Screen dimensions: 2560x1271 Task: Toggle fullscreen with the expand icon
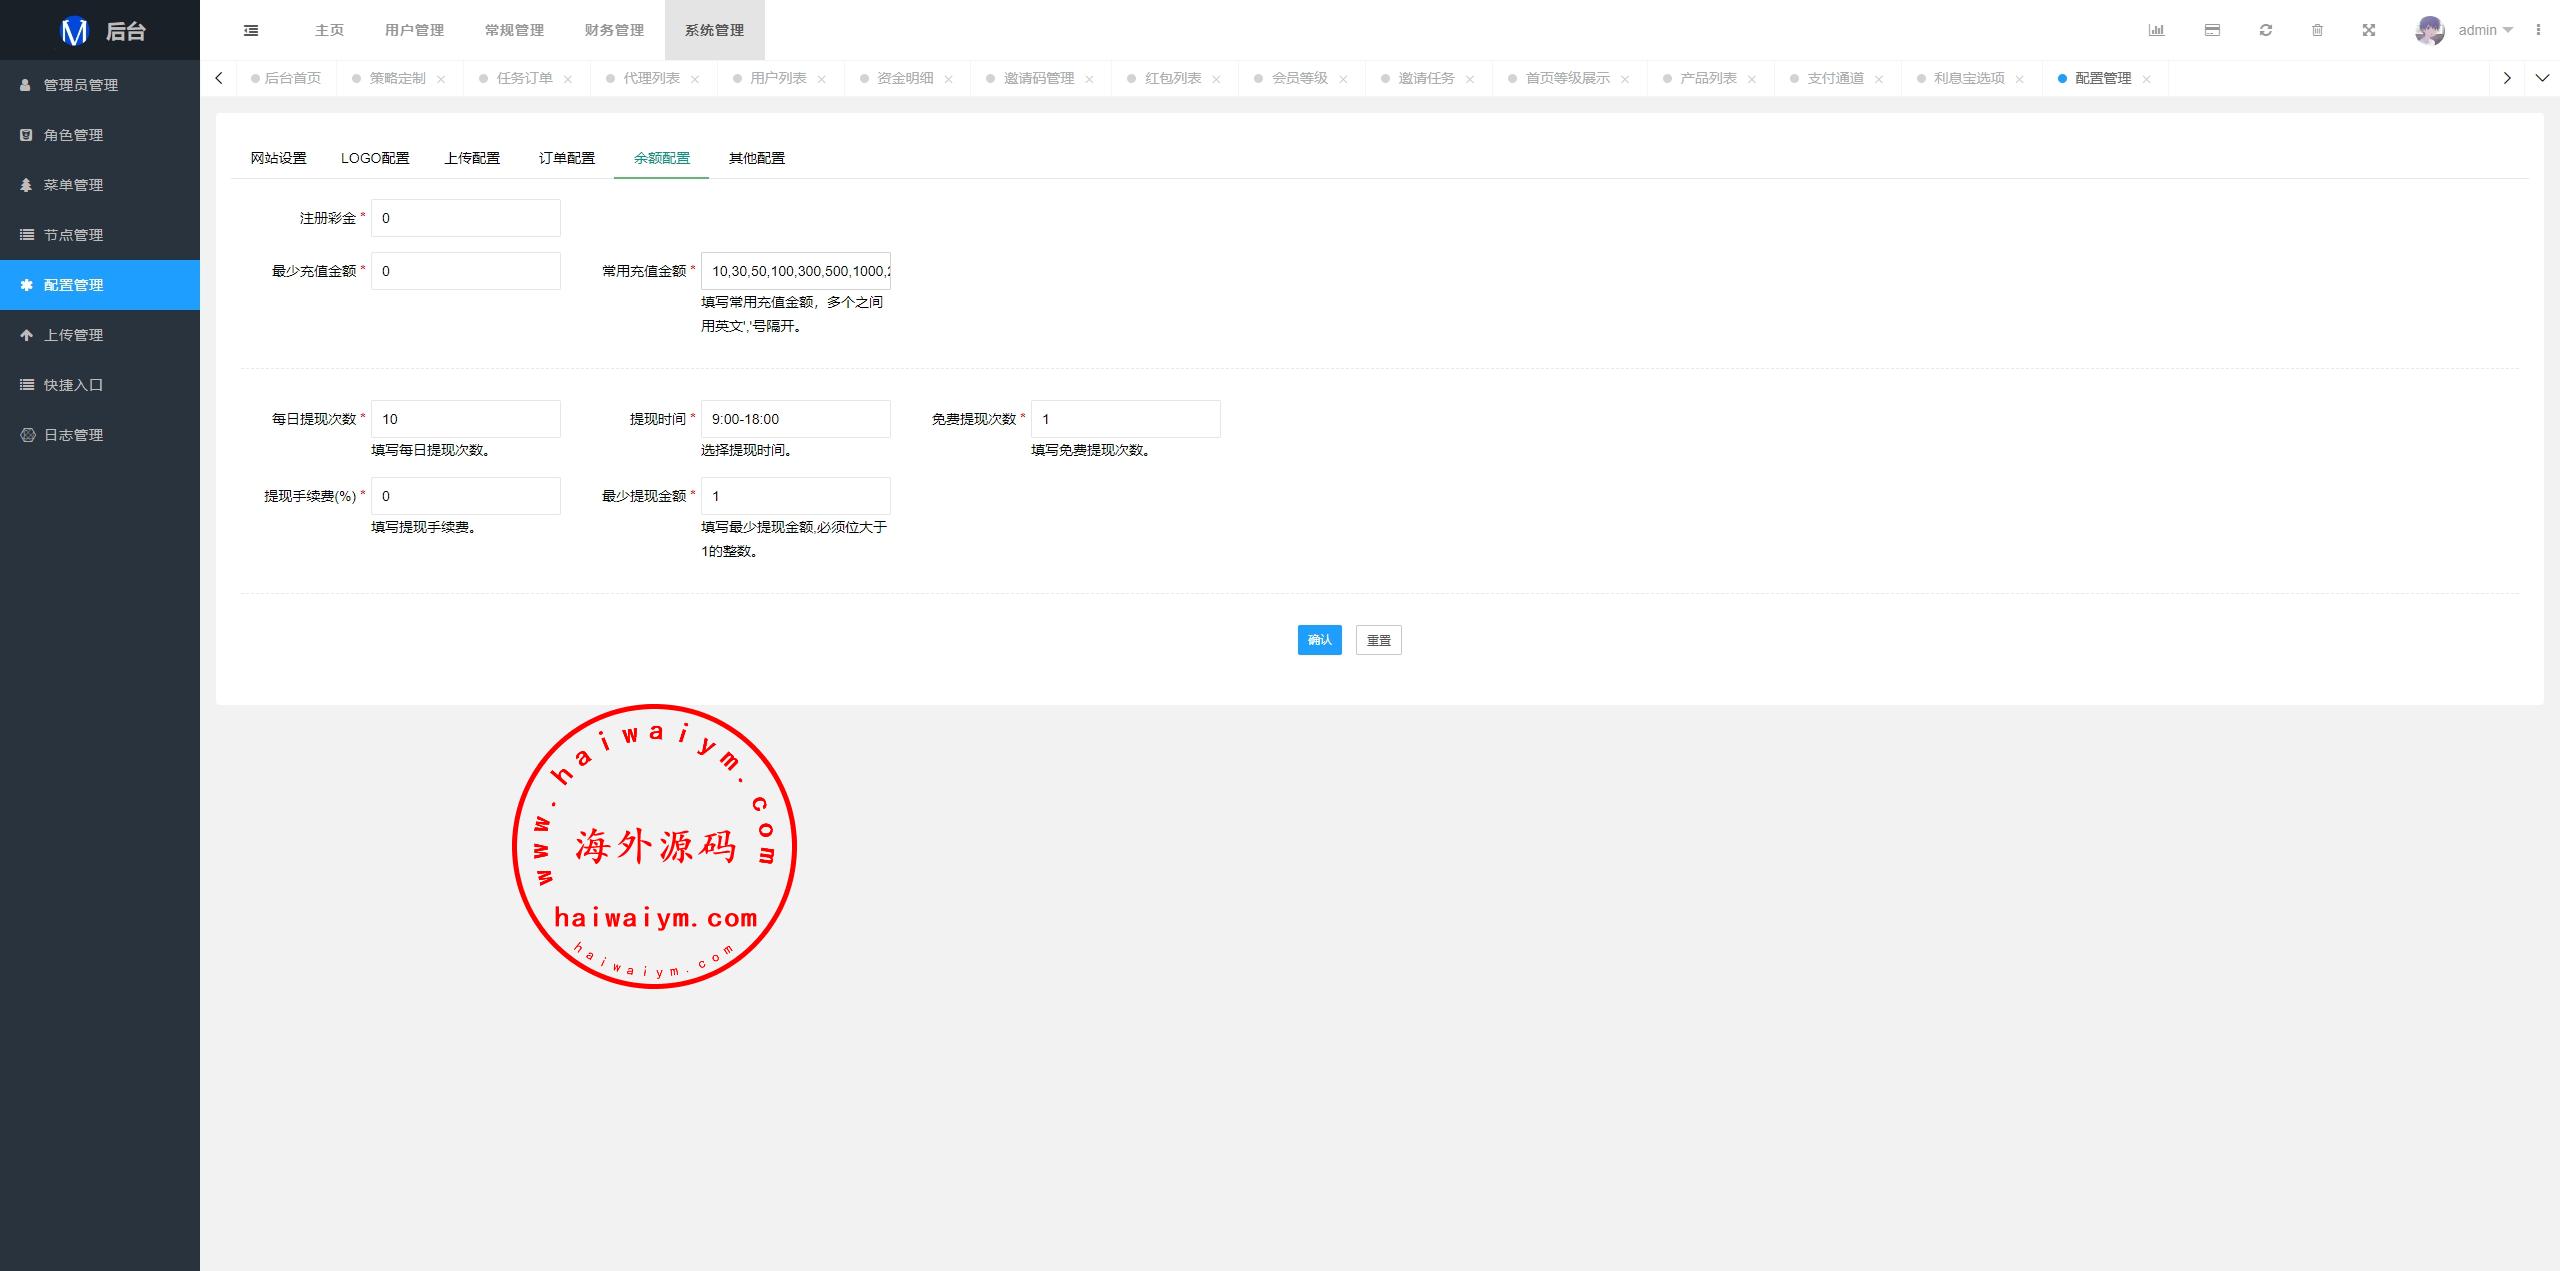coord(2369,30)
